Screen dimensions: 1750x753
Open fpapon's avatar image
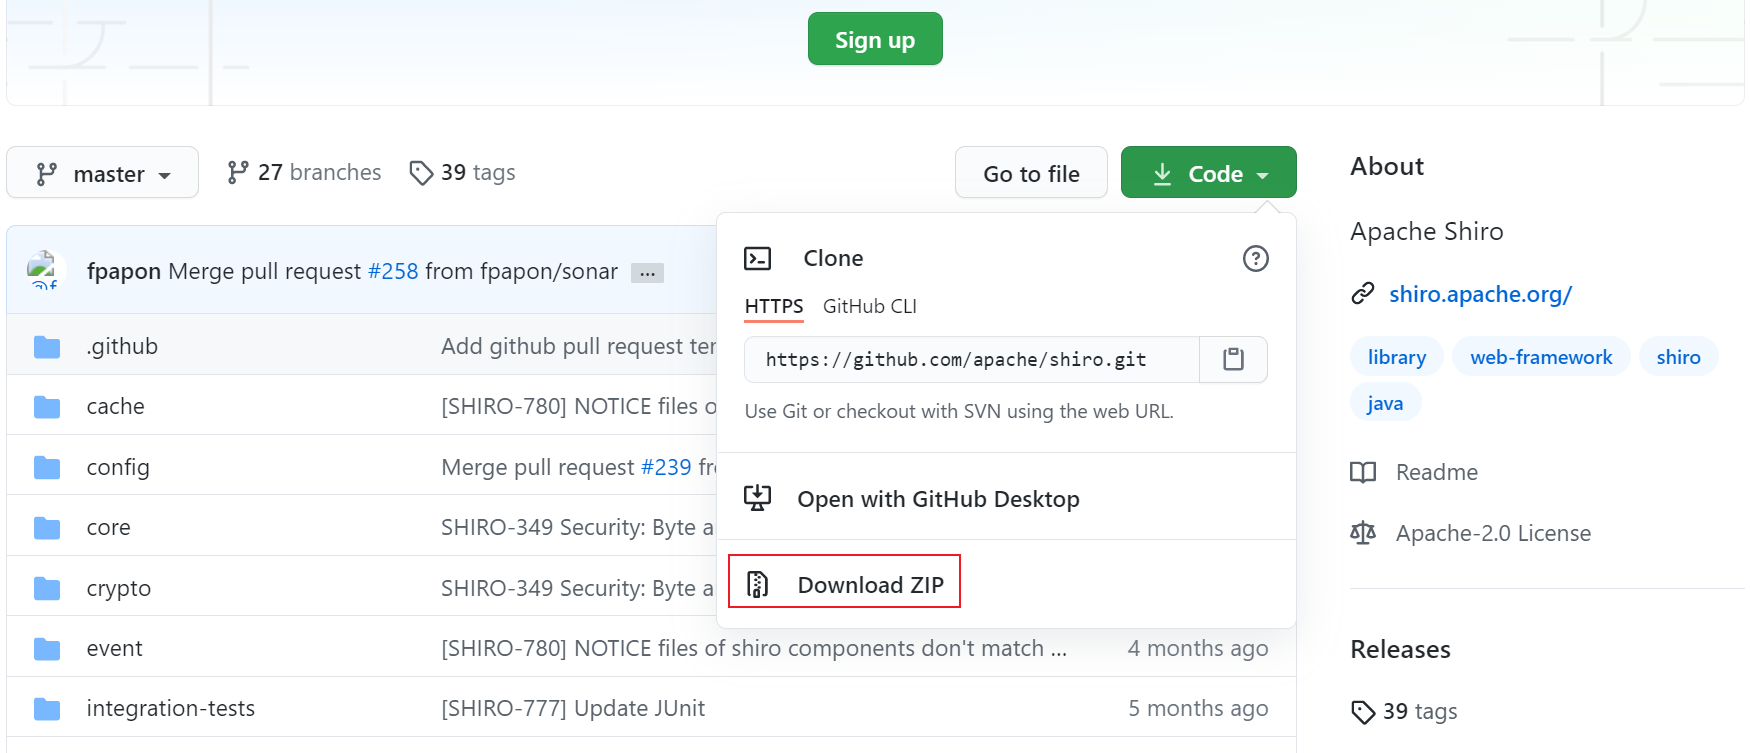tap(45, 270)
